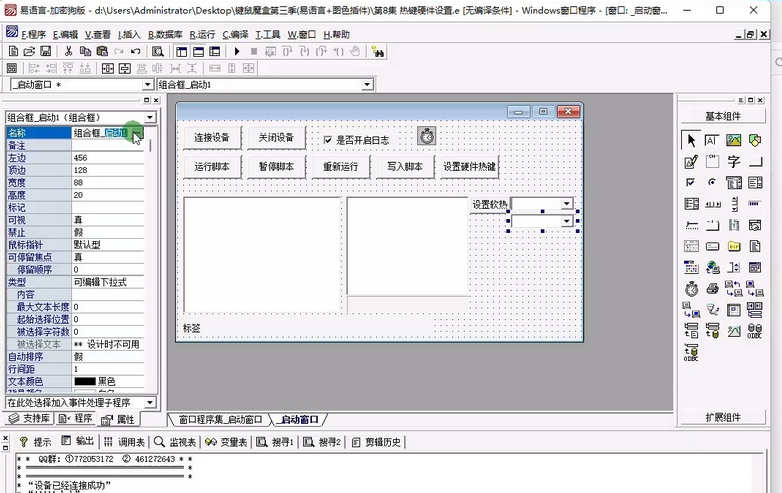Screen dimensions: 782x493
Task: Click the 类型 value 可编辑下拉式
Action: click(108, 282)
